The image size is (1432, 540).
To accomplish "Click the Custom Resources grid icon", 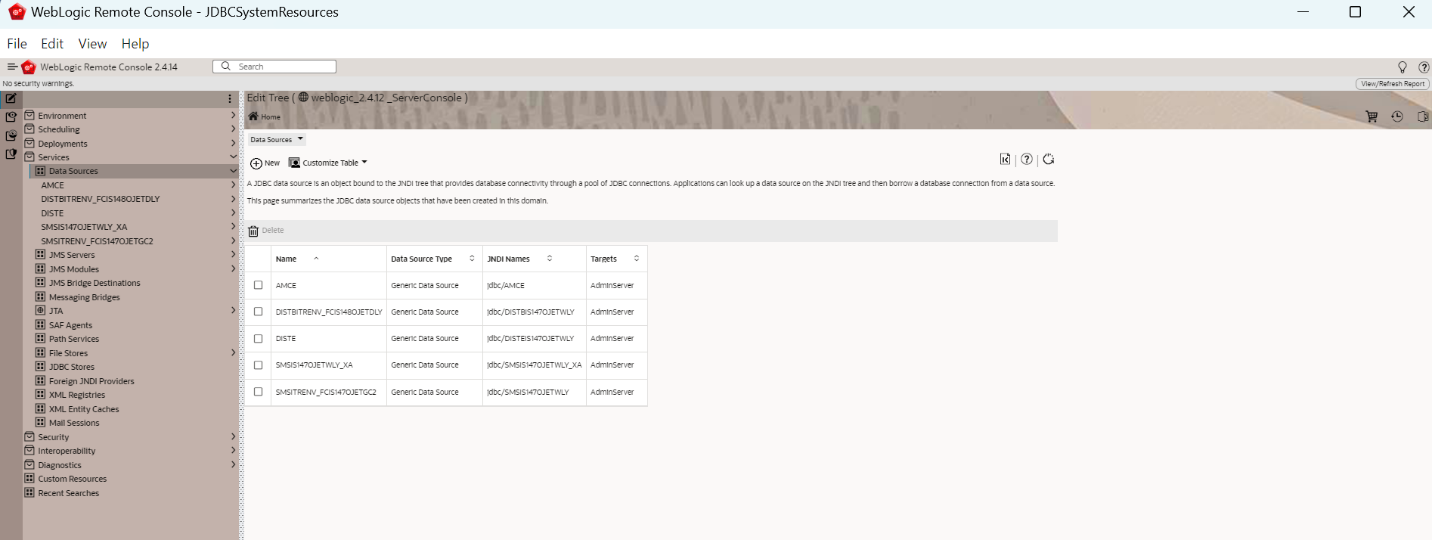I will 29,479.
